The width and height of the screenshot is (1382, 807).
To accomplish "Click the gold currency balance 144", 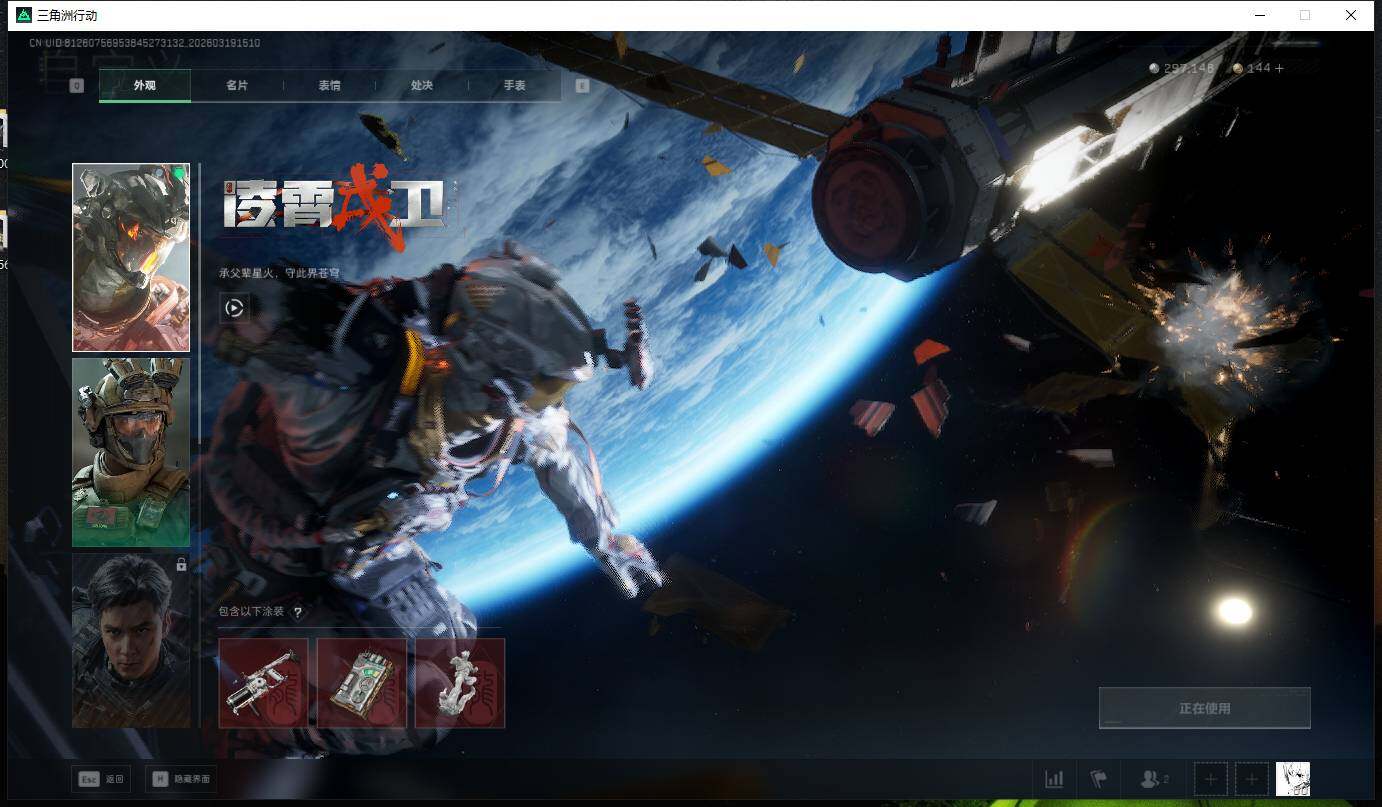I will coord(1252,68).
